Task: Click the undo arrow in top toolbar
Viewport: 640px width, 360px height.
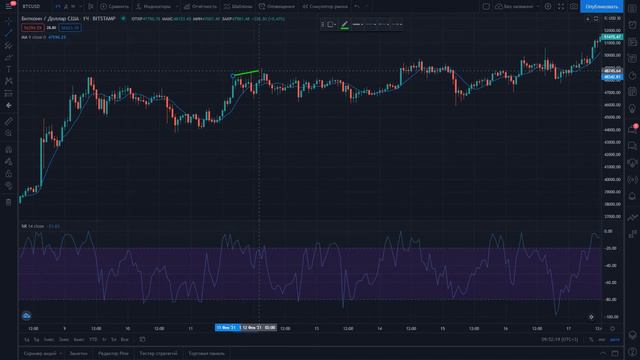Action: (357, 6)
